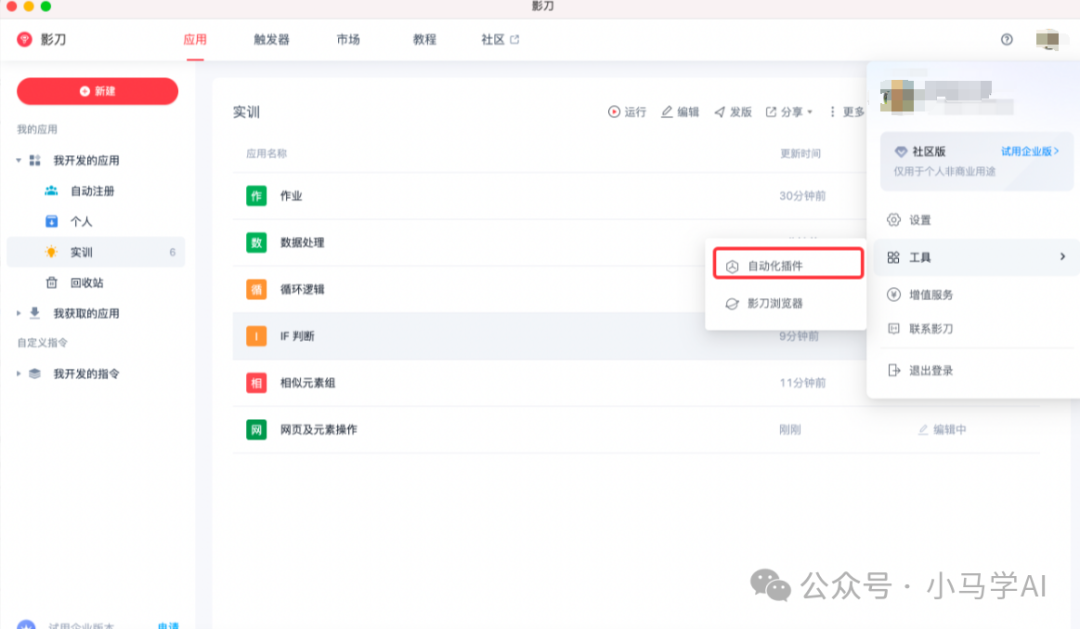The width and height of the screenshot is (1080, 629).
Task: Click the 我开发的指令 stack icon
Action: [35, 373]
